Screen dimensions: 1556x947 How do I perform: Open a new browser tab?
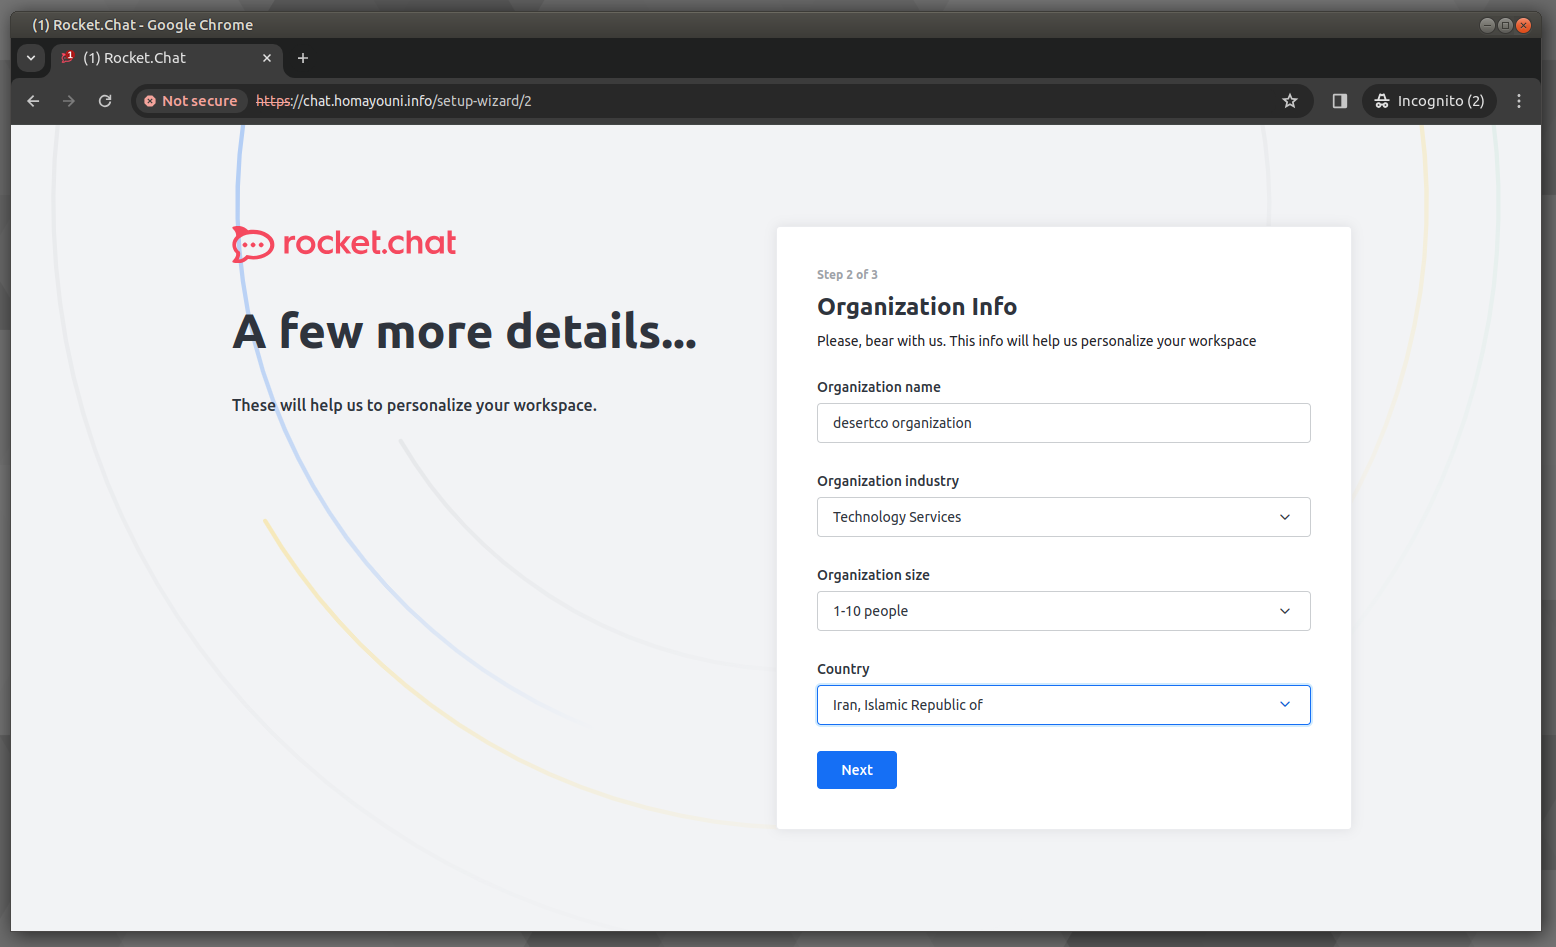click(303, 58)
